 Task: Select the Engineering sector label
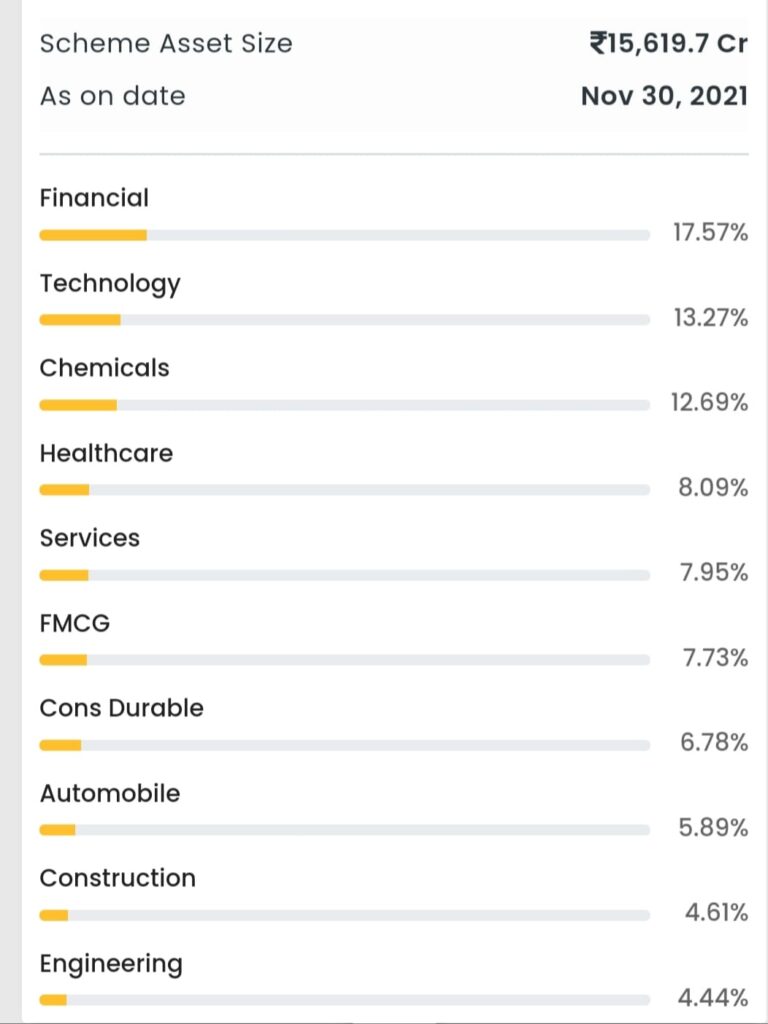(x=111, y=965)
